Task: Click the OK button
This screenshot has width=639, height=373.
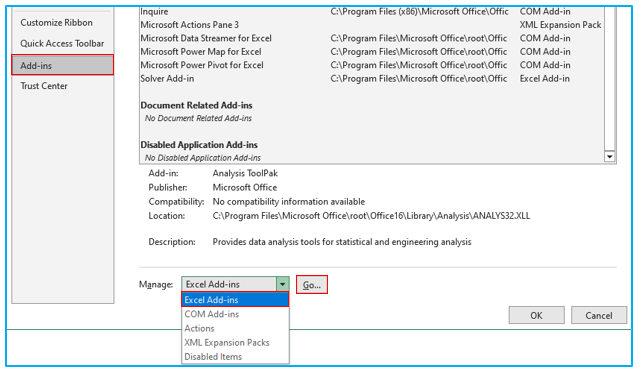Action: [x=536, y=315]
